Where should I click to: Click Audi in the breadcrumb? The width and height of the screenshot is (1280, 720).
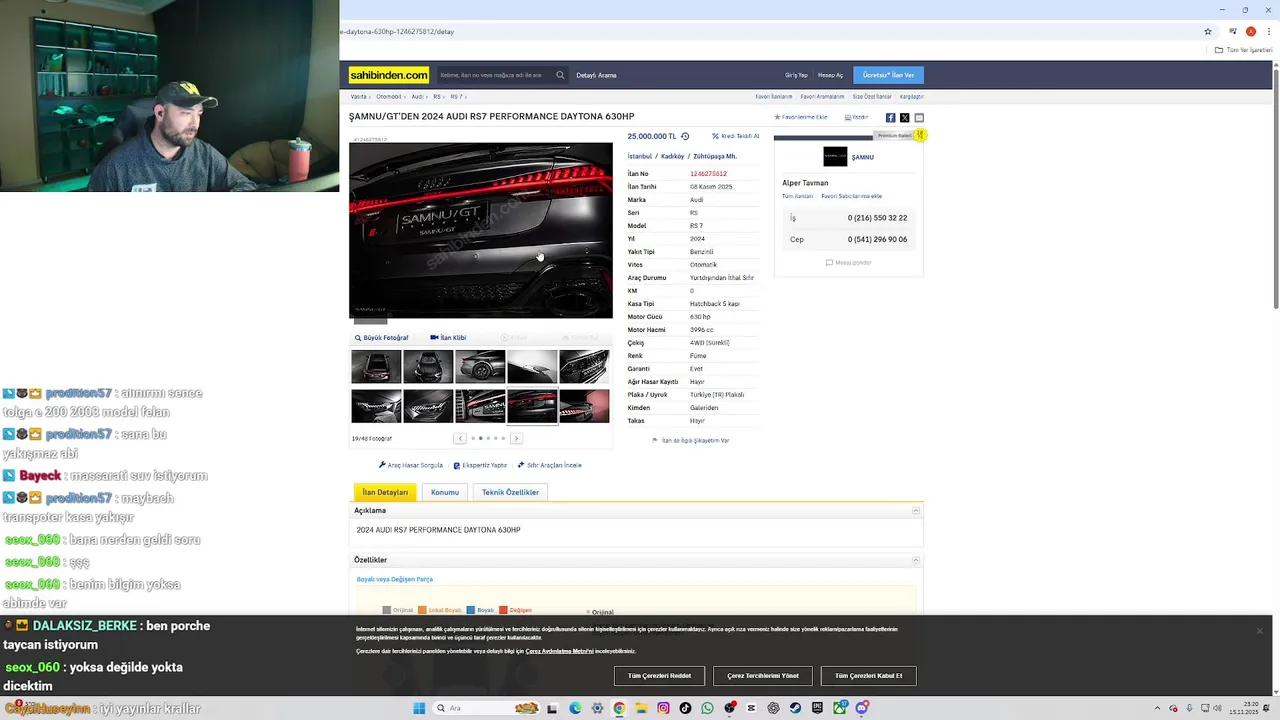coord(417,97)
